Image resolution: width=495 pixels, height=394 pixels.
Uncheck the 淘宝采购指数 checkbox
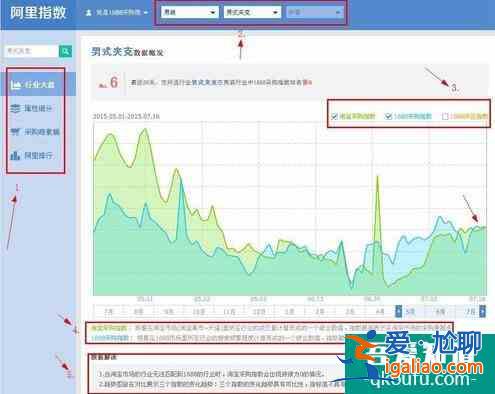point(334,116)
